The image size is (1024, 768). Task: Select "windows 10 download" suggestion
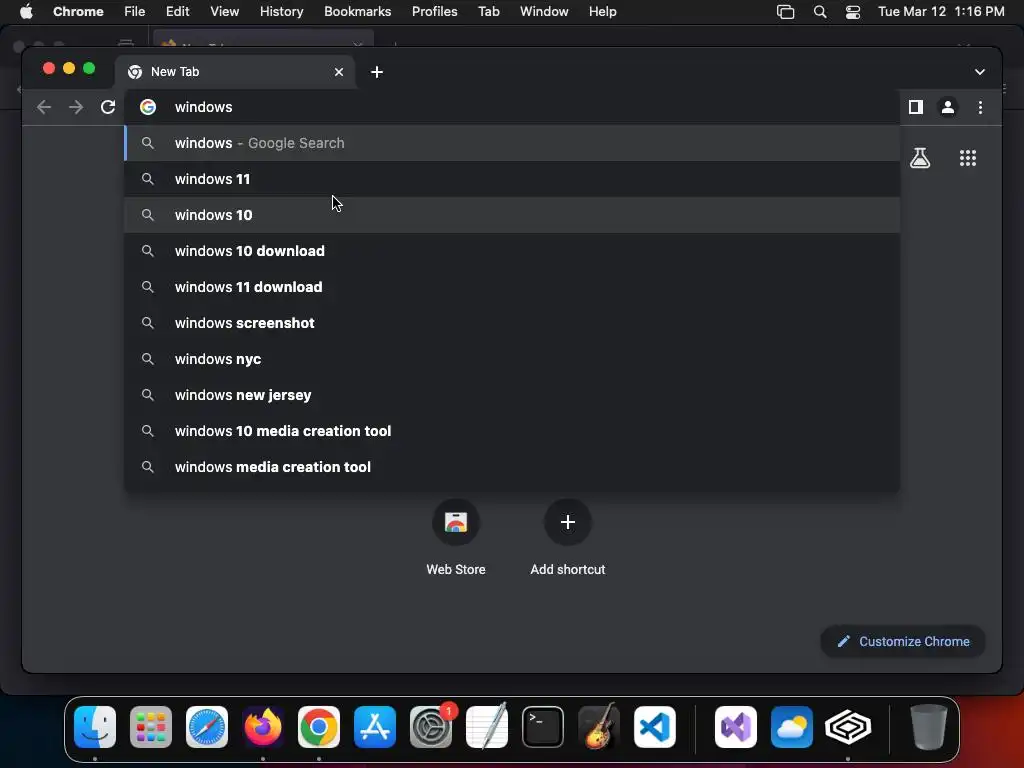click(512, 251)
